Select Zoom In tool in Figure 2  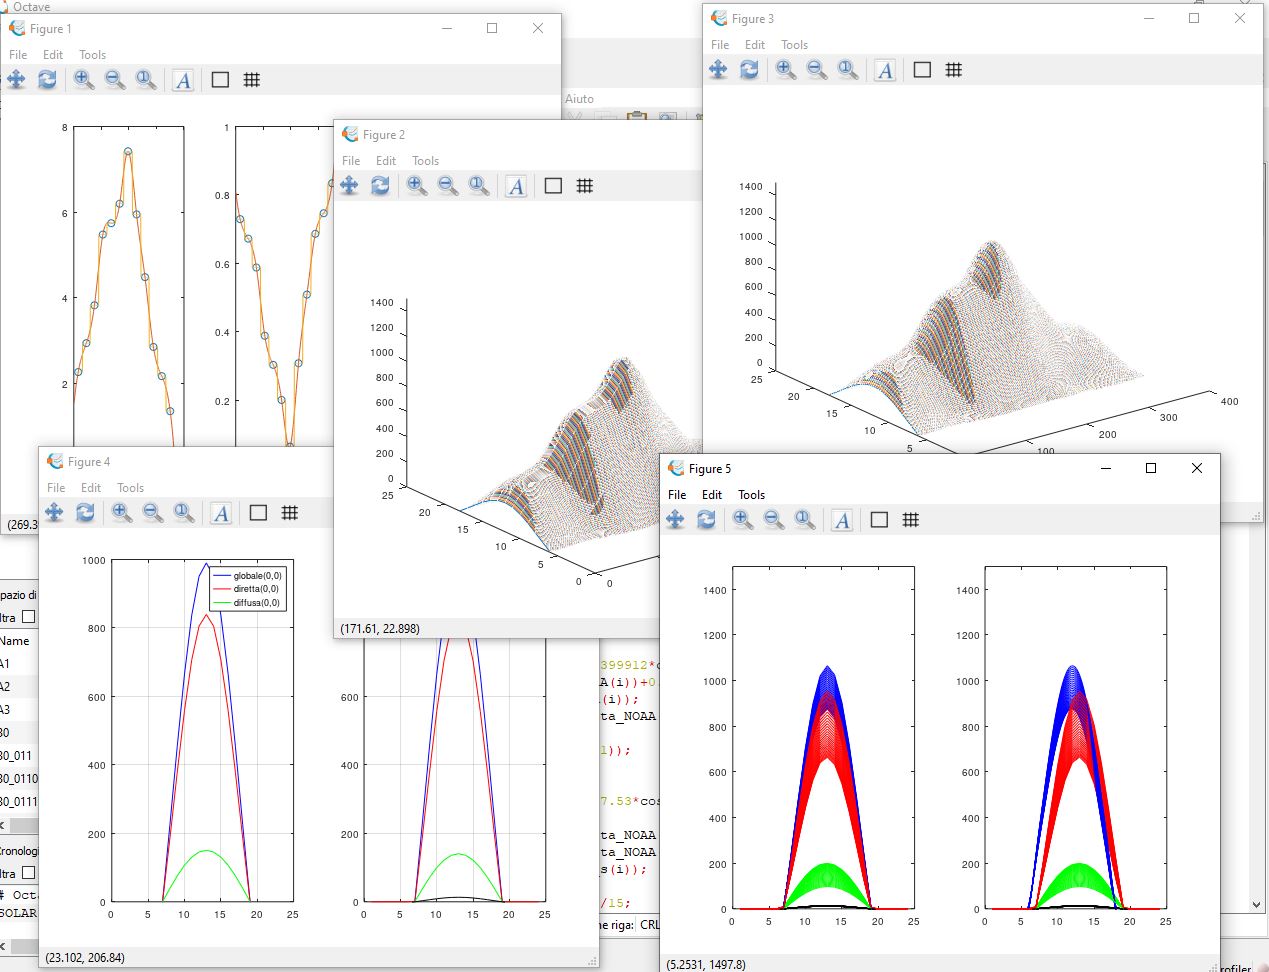(417, 186)
